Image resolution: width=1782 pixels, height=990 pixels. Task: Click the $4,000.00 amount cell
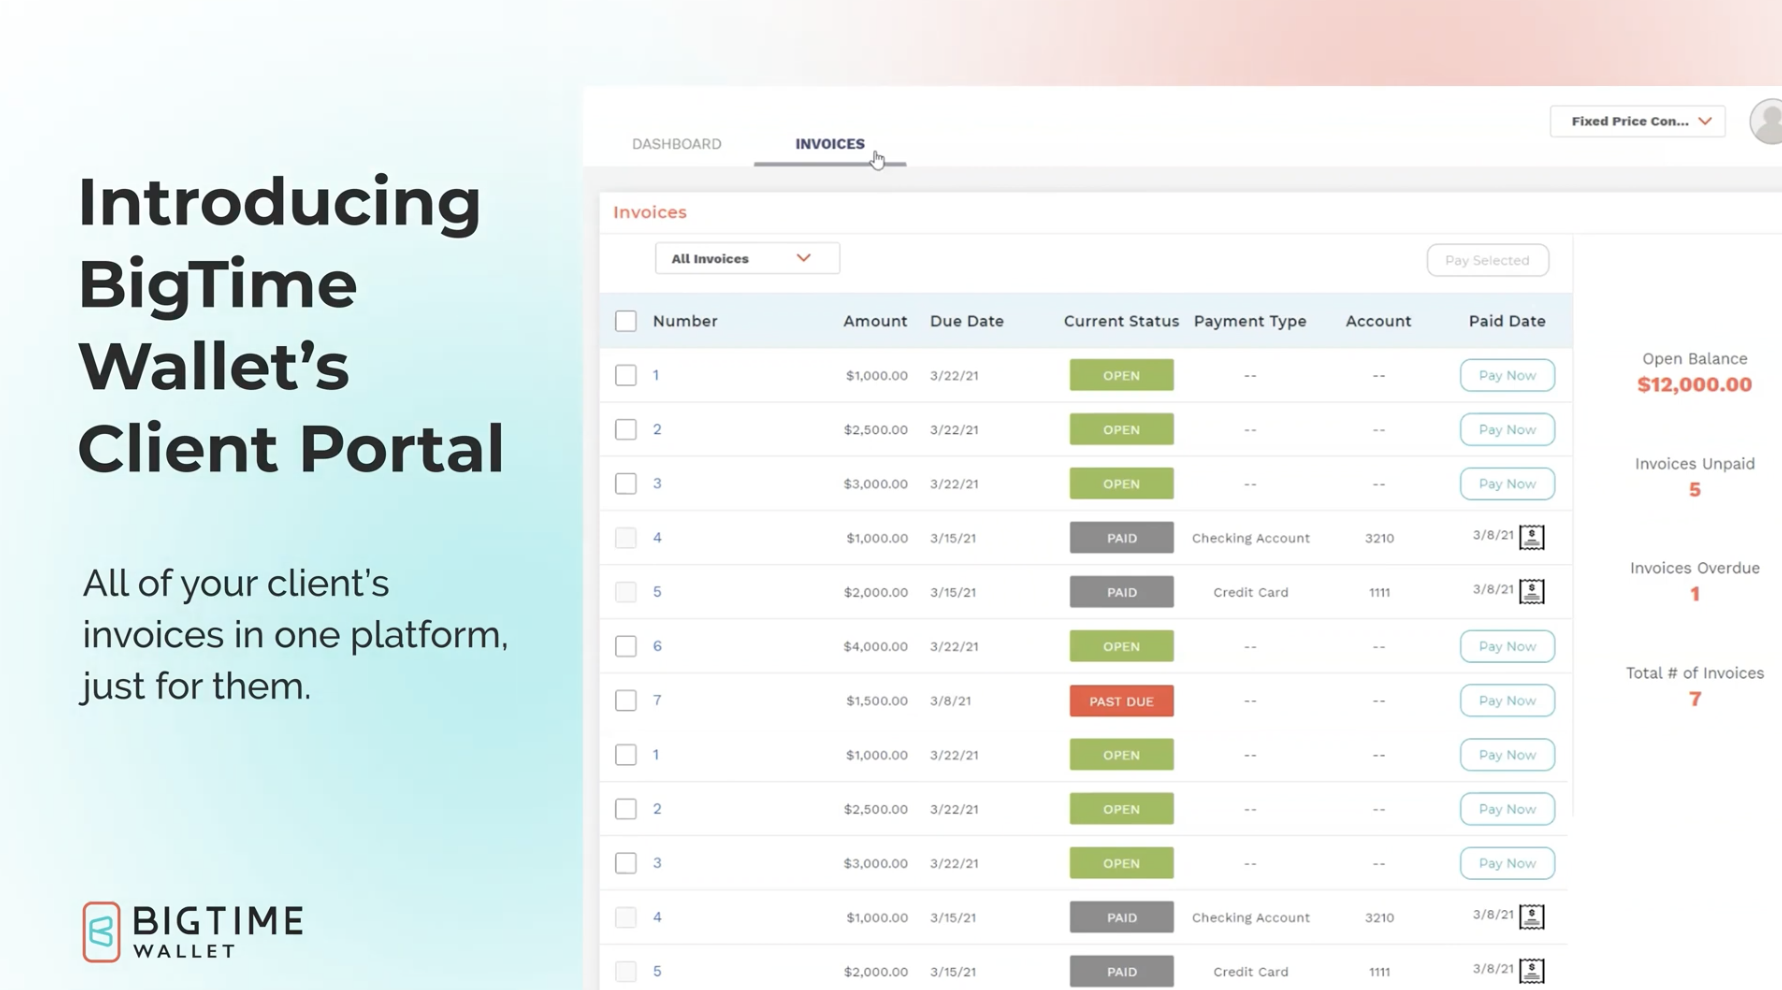pos(875,646)
